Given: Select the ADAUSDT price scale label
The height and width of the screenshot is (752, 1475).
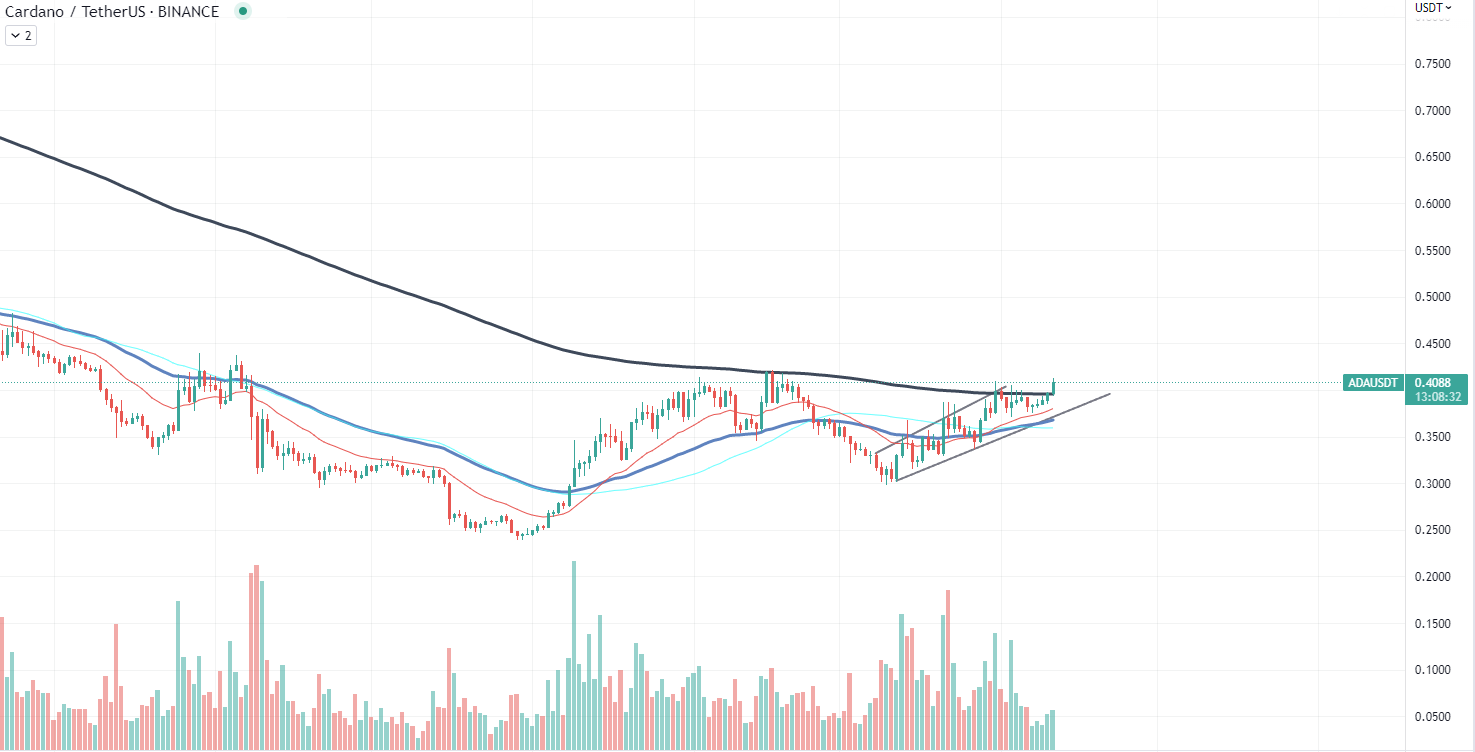Looking at the screenshot, I should [1373, 383].
